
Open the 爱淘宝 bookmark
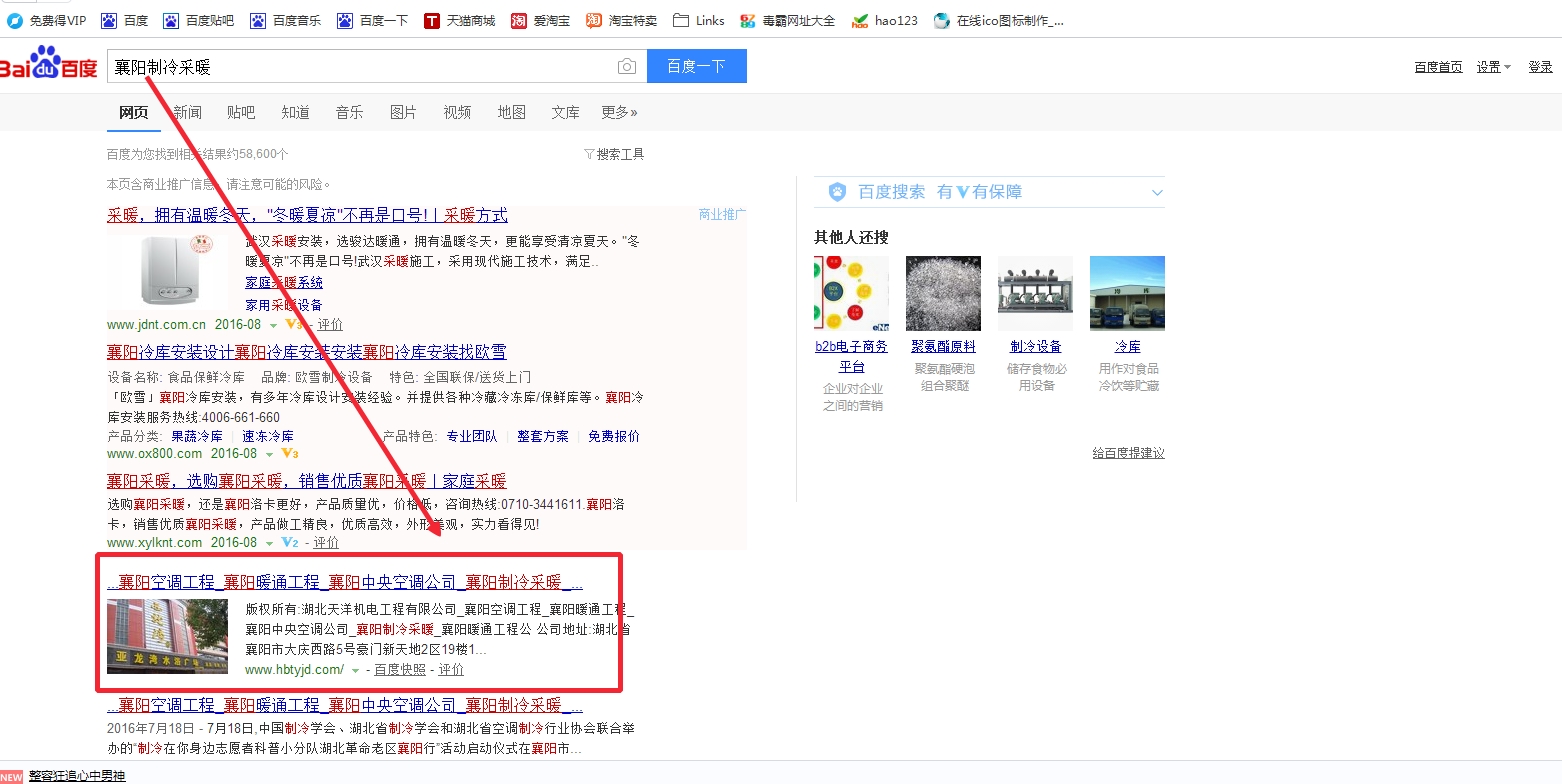tap(541, 20)
